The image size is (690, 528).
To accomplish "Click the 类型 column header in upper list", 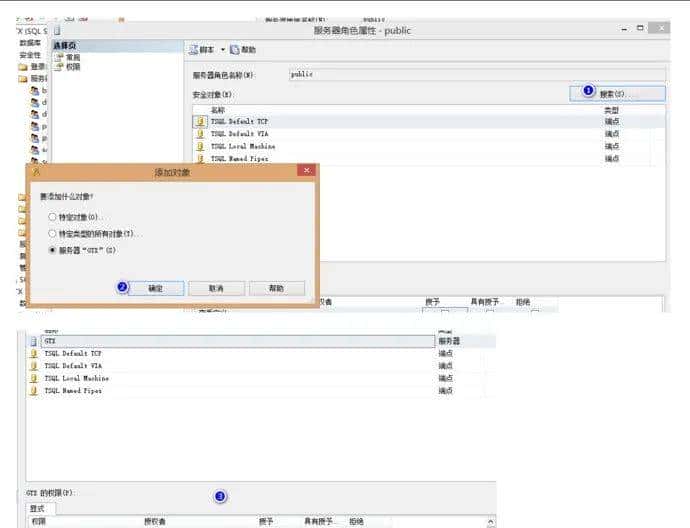I will point(612,110).
